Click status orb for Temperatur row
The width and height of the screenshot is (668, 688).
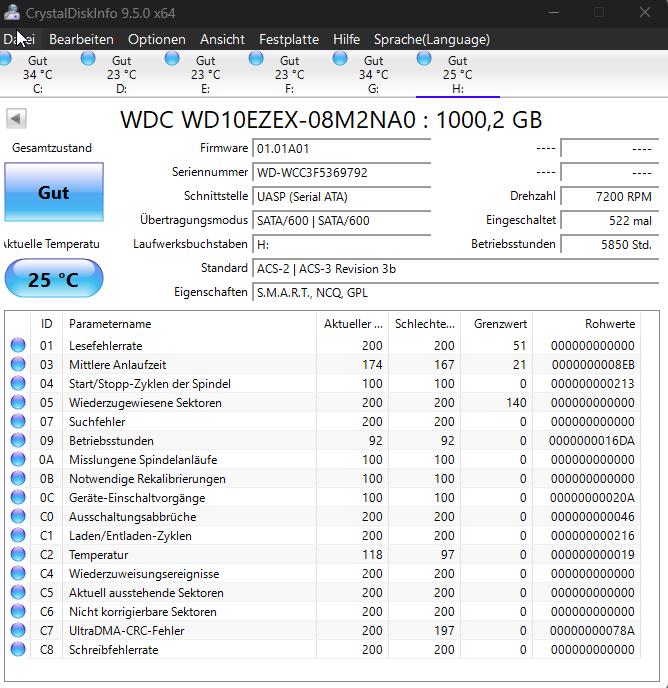tap(18, 555)
